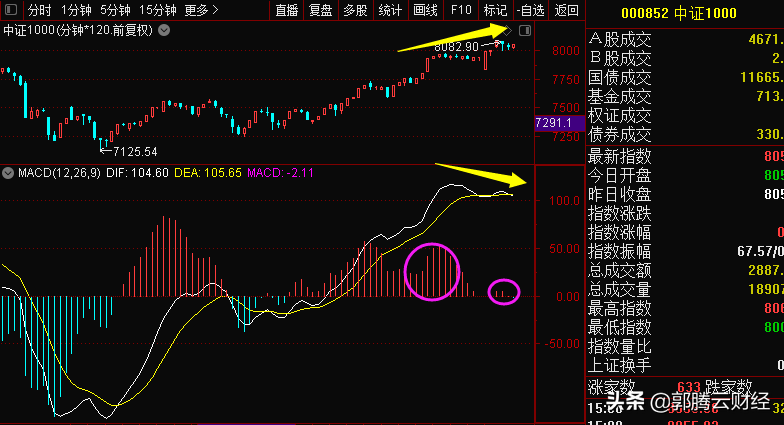
Task: Click the 标记 mark button
Action: (495, 10)
